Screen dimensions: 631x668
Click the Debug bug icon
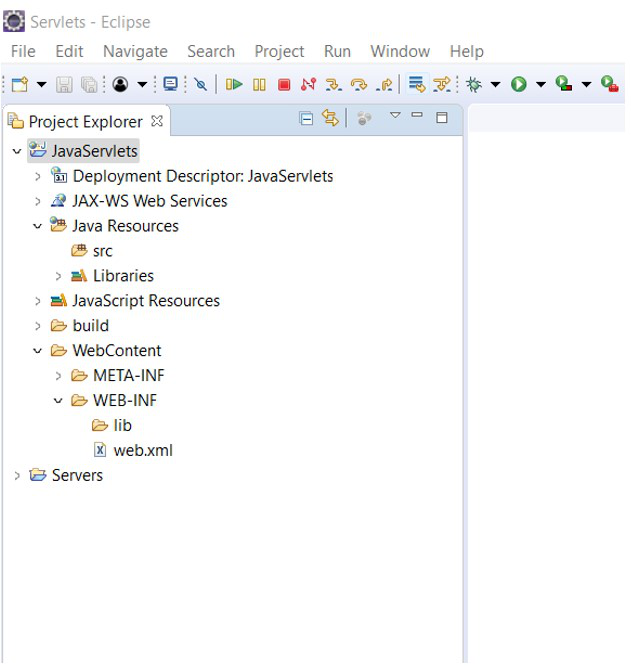[x=474, y=84]
